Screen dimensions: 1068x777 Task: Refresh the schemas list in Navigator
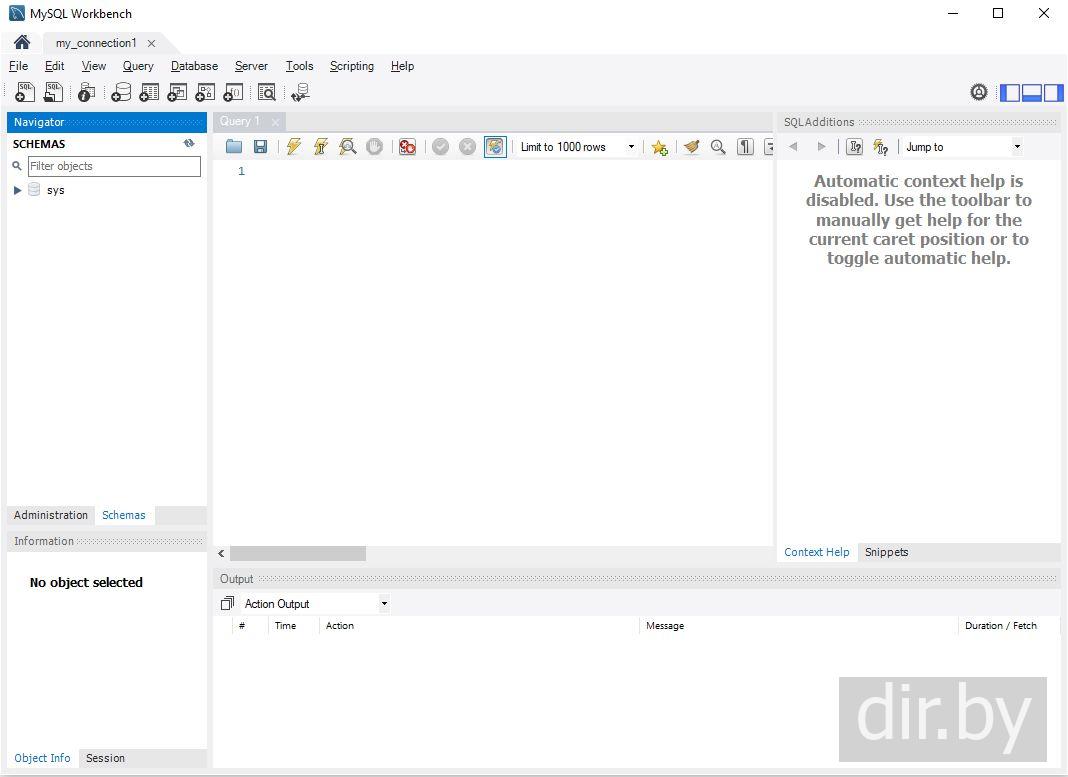tap(189, 144)
